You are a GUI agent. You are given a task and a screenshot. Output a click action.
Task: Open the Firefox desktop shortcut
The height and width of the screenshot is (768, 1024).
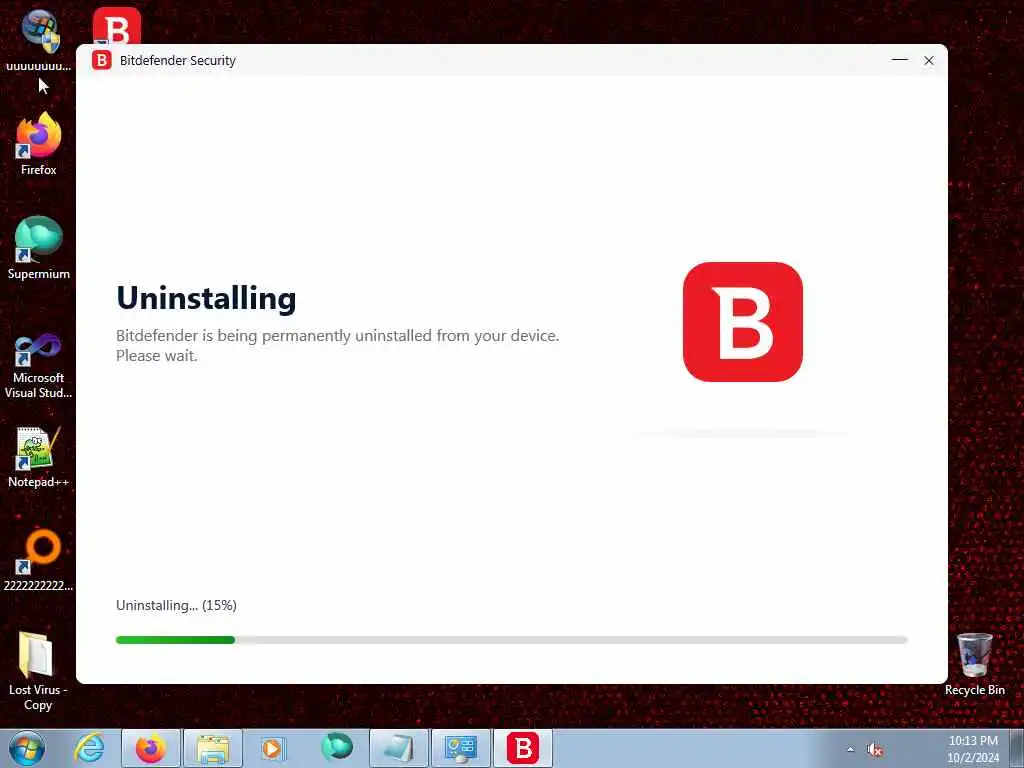tap(39, 142)
